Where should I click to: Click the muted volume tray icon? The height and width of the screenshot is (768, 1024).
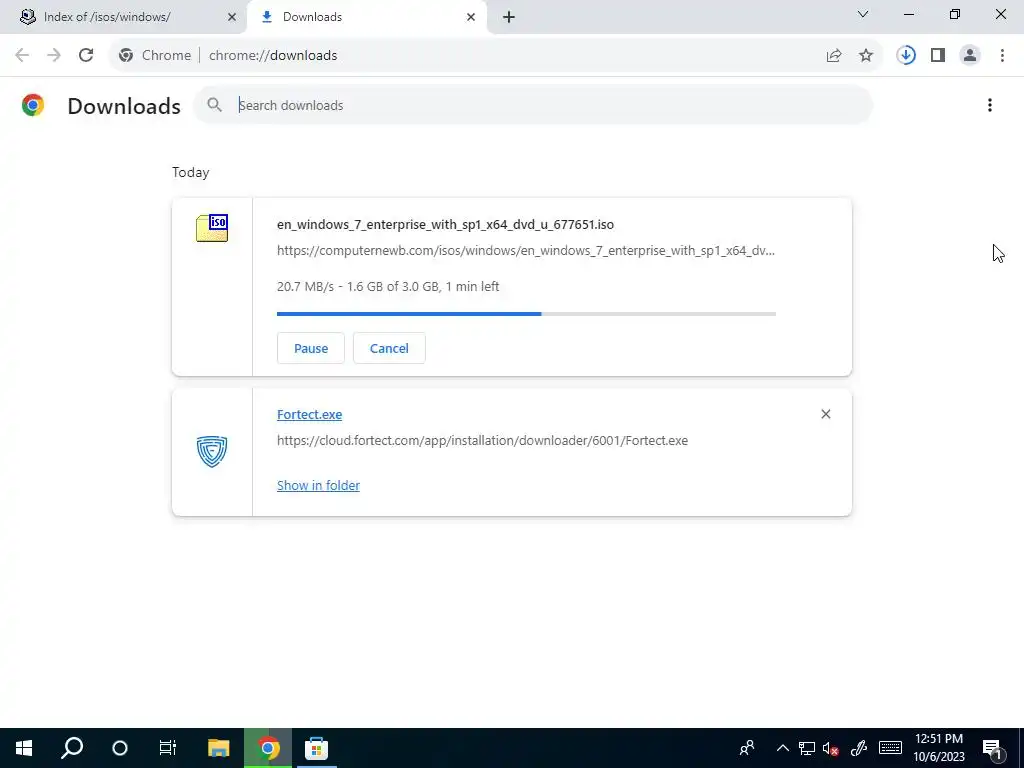click(x=831, y=748)
